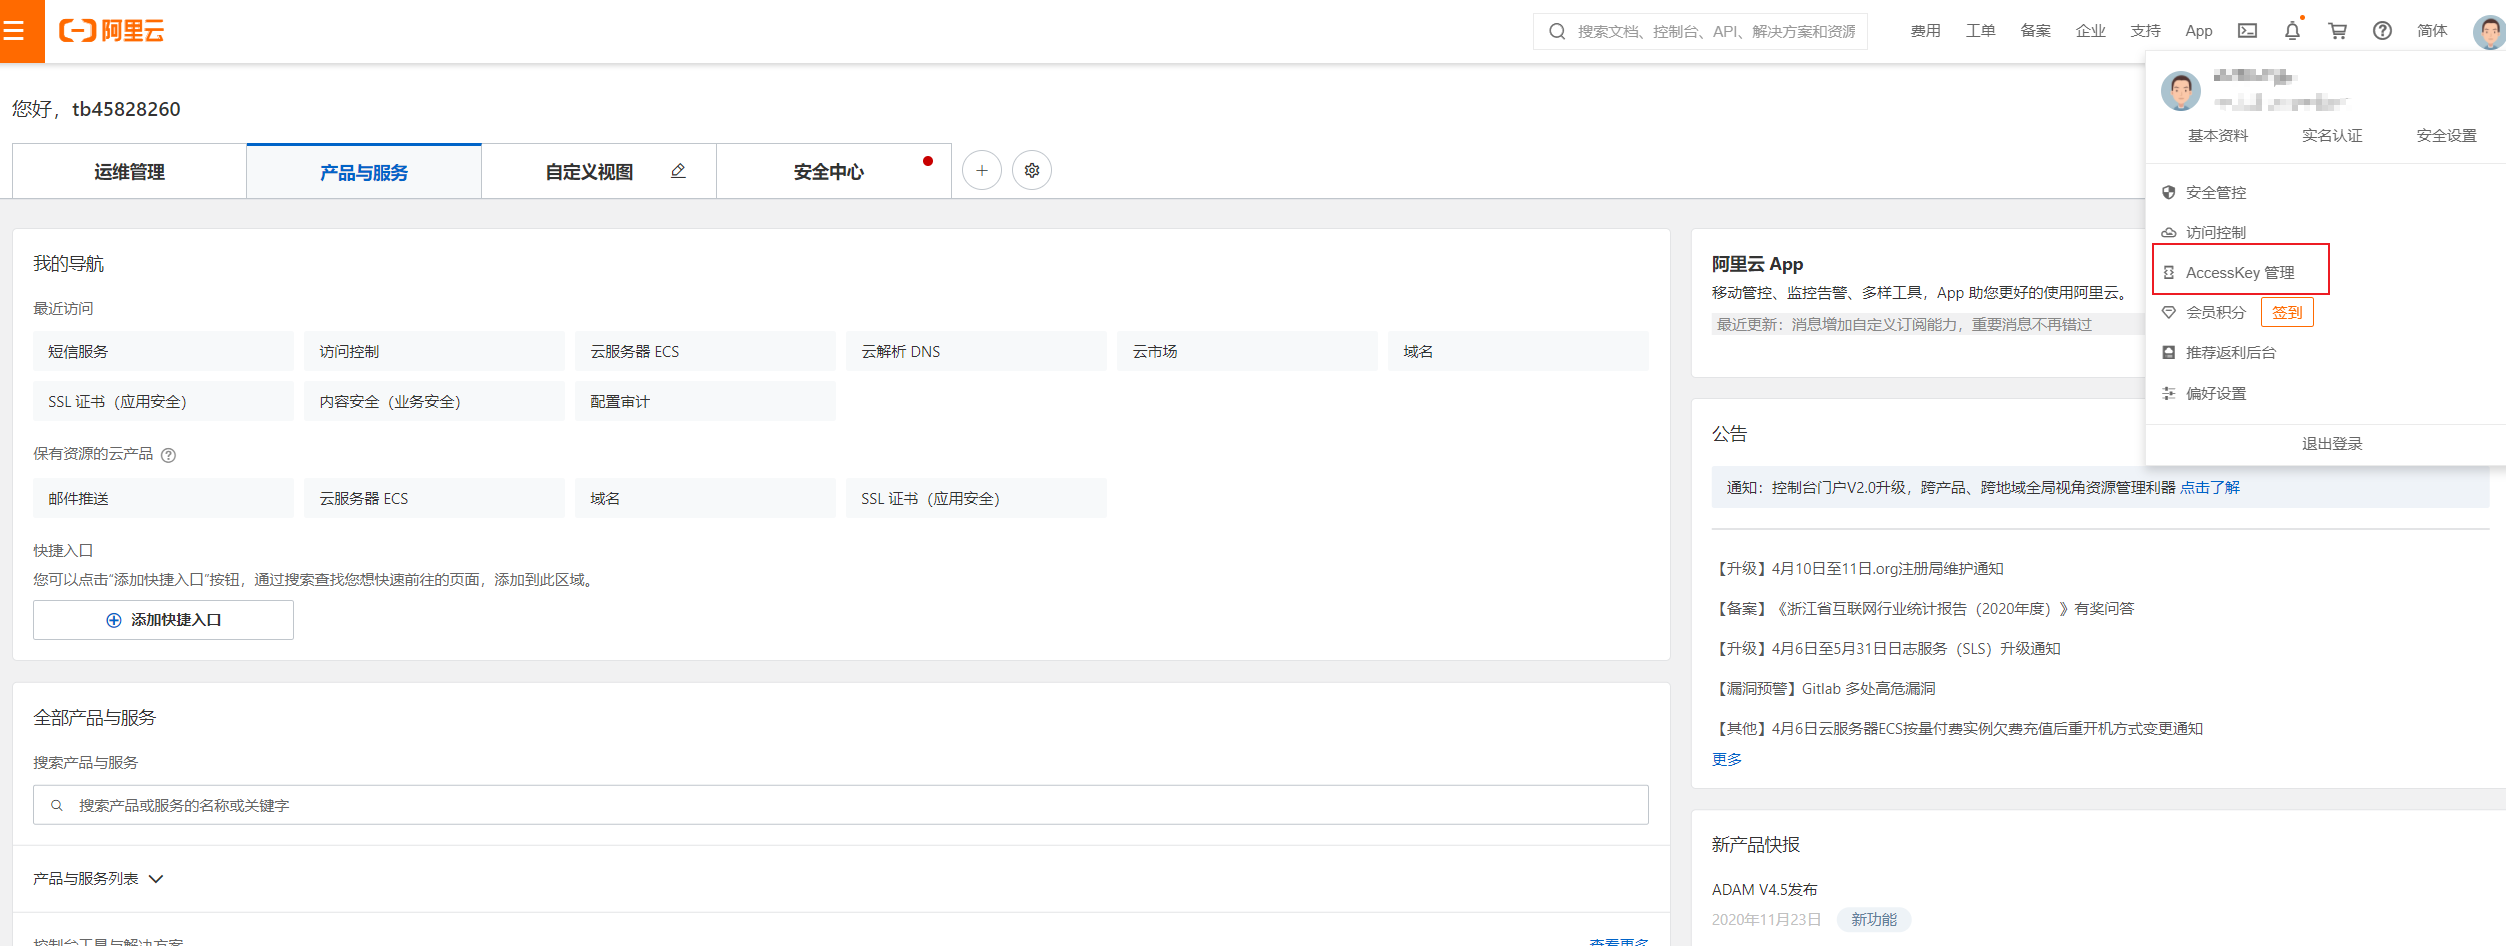Open the 支持 menu
The width and height of the screenshot is (2506, 946).
point(2145,31)
